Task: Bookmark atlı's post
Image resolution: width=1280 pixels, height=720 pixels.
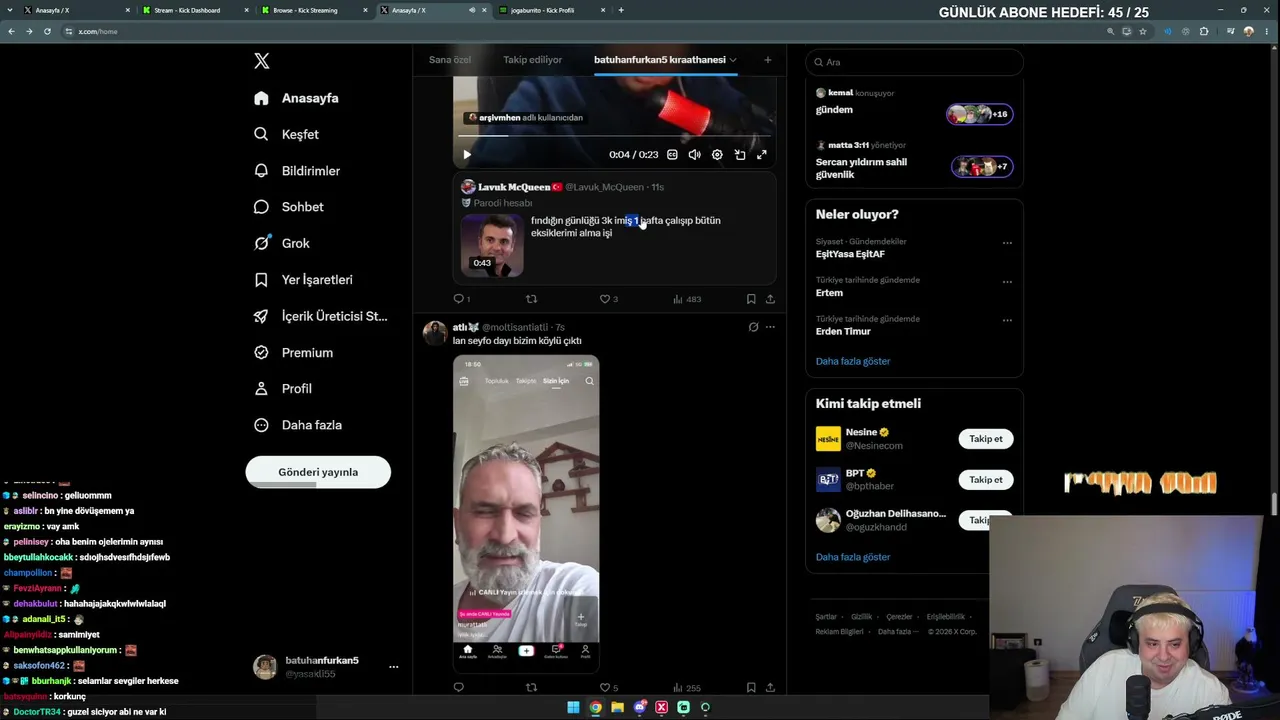Action: 751,688
